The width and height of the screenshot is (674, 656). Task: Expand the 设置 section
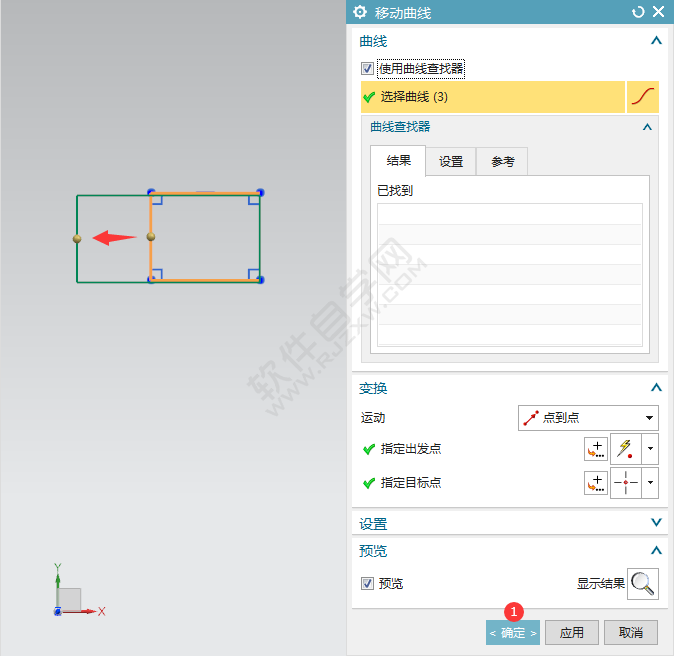click(656, 523)
